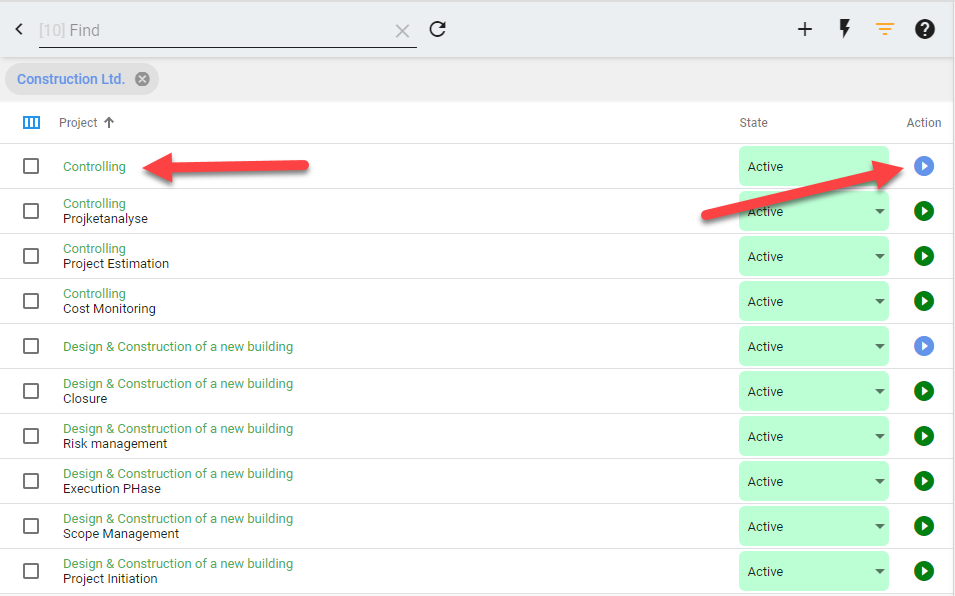Click the back arrow icon

[19, 30]
